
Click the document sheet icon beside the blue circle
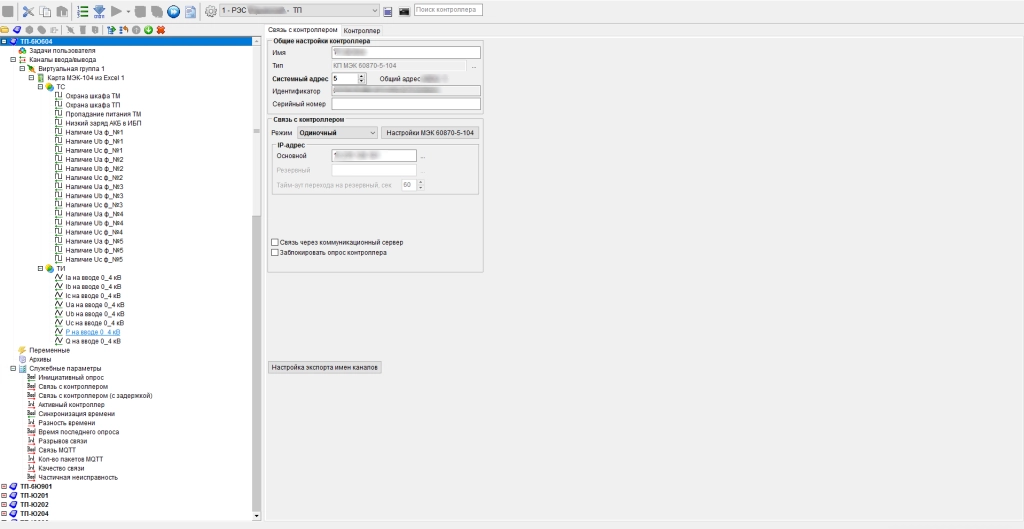click(190, 11)
